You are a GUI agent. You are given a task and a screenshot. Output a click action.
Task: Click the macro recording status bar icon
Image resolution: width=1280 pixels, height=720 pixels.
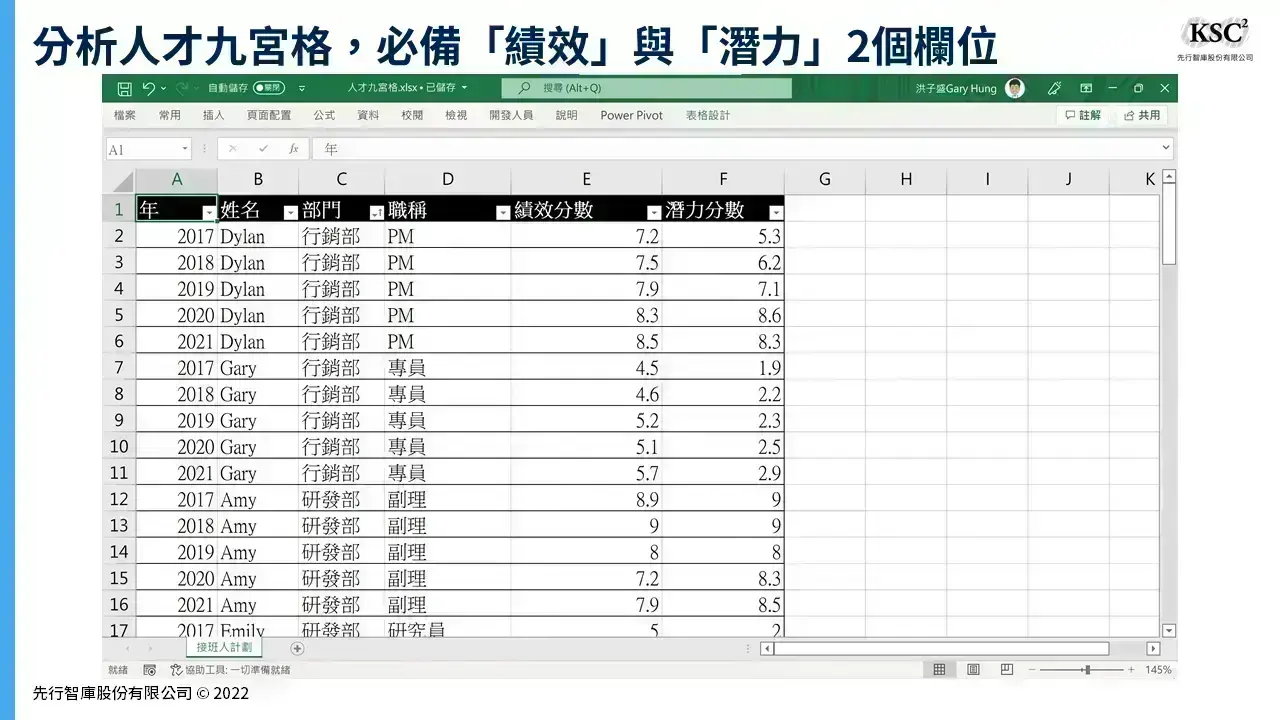click(149, 669)
